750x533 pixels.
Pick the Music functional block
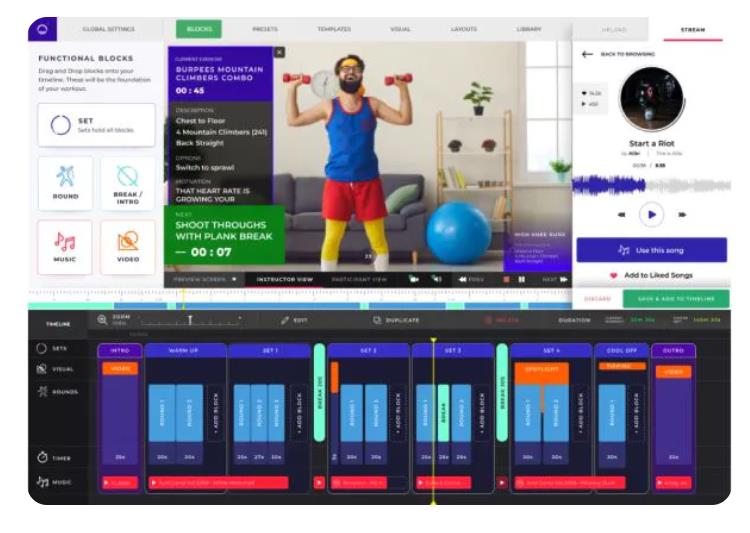[x=66, y=247]
